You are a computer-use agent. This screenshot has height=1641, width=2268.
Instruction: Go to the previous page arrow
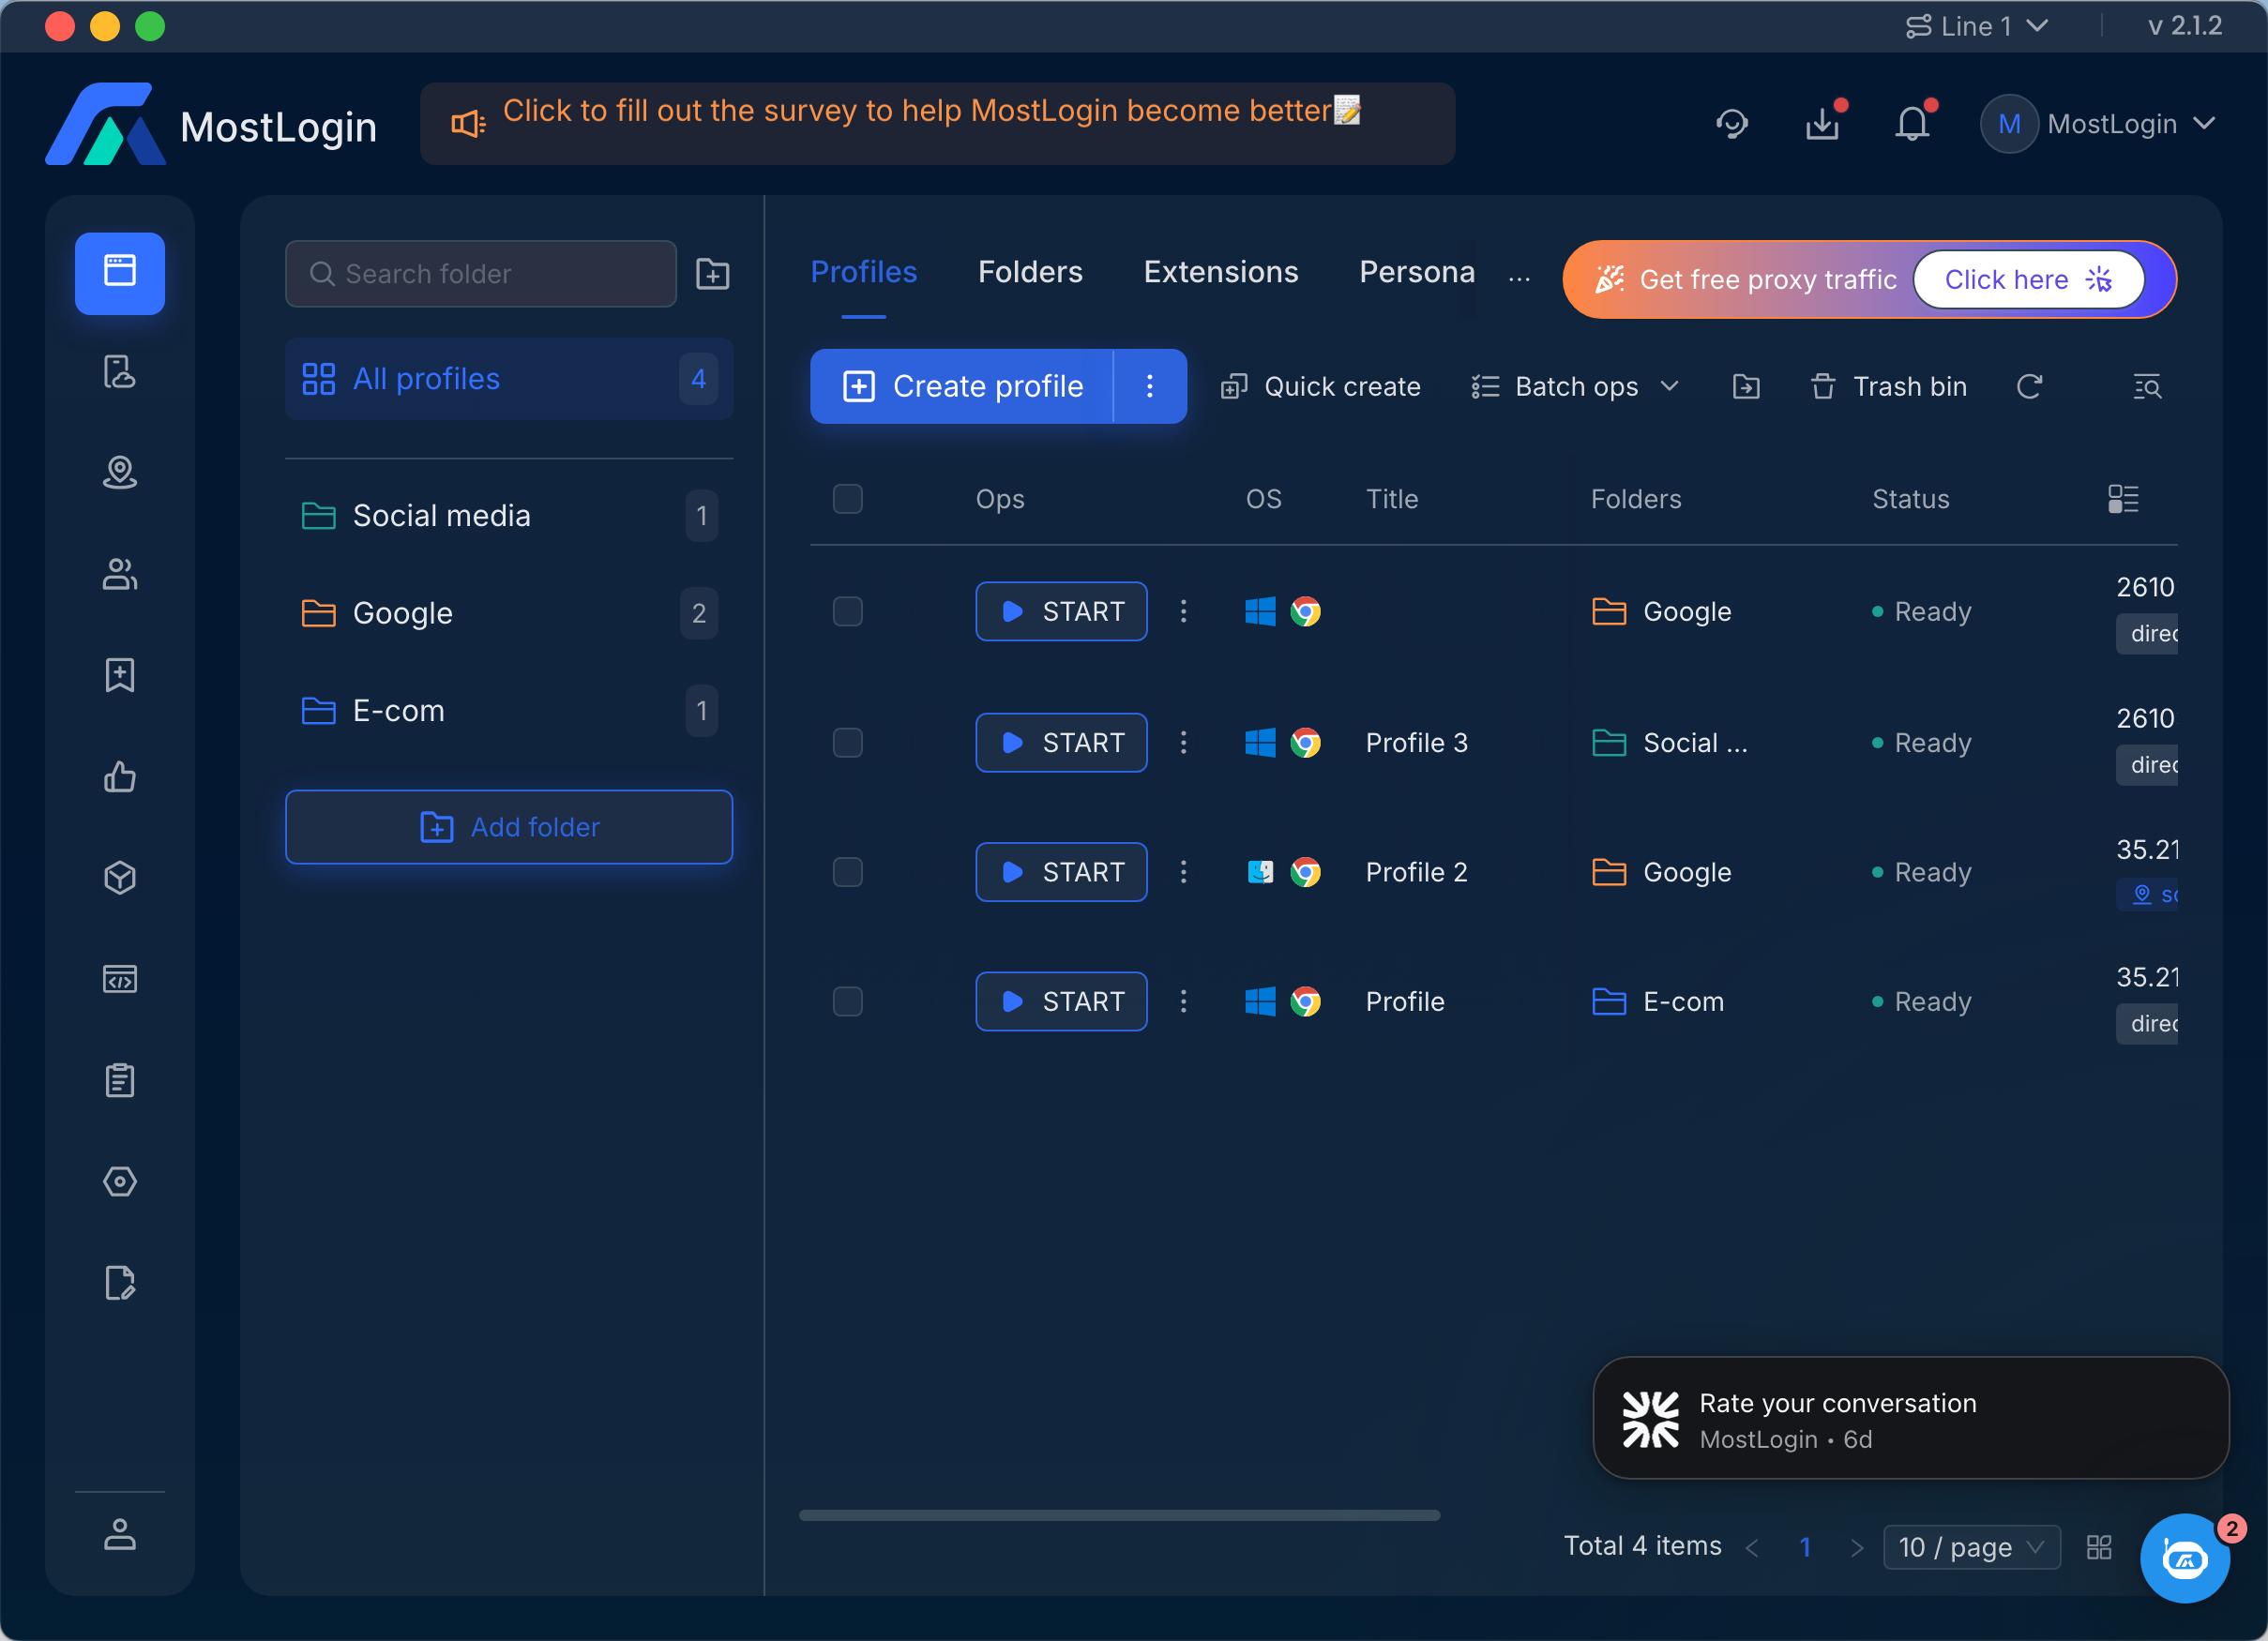point(1752,1547)
